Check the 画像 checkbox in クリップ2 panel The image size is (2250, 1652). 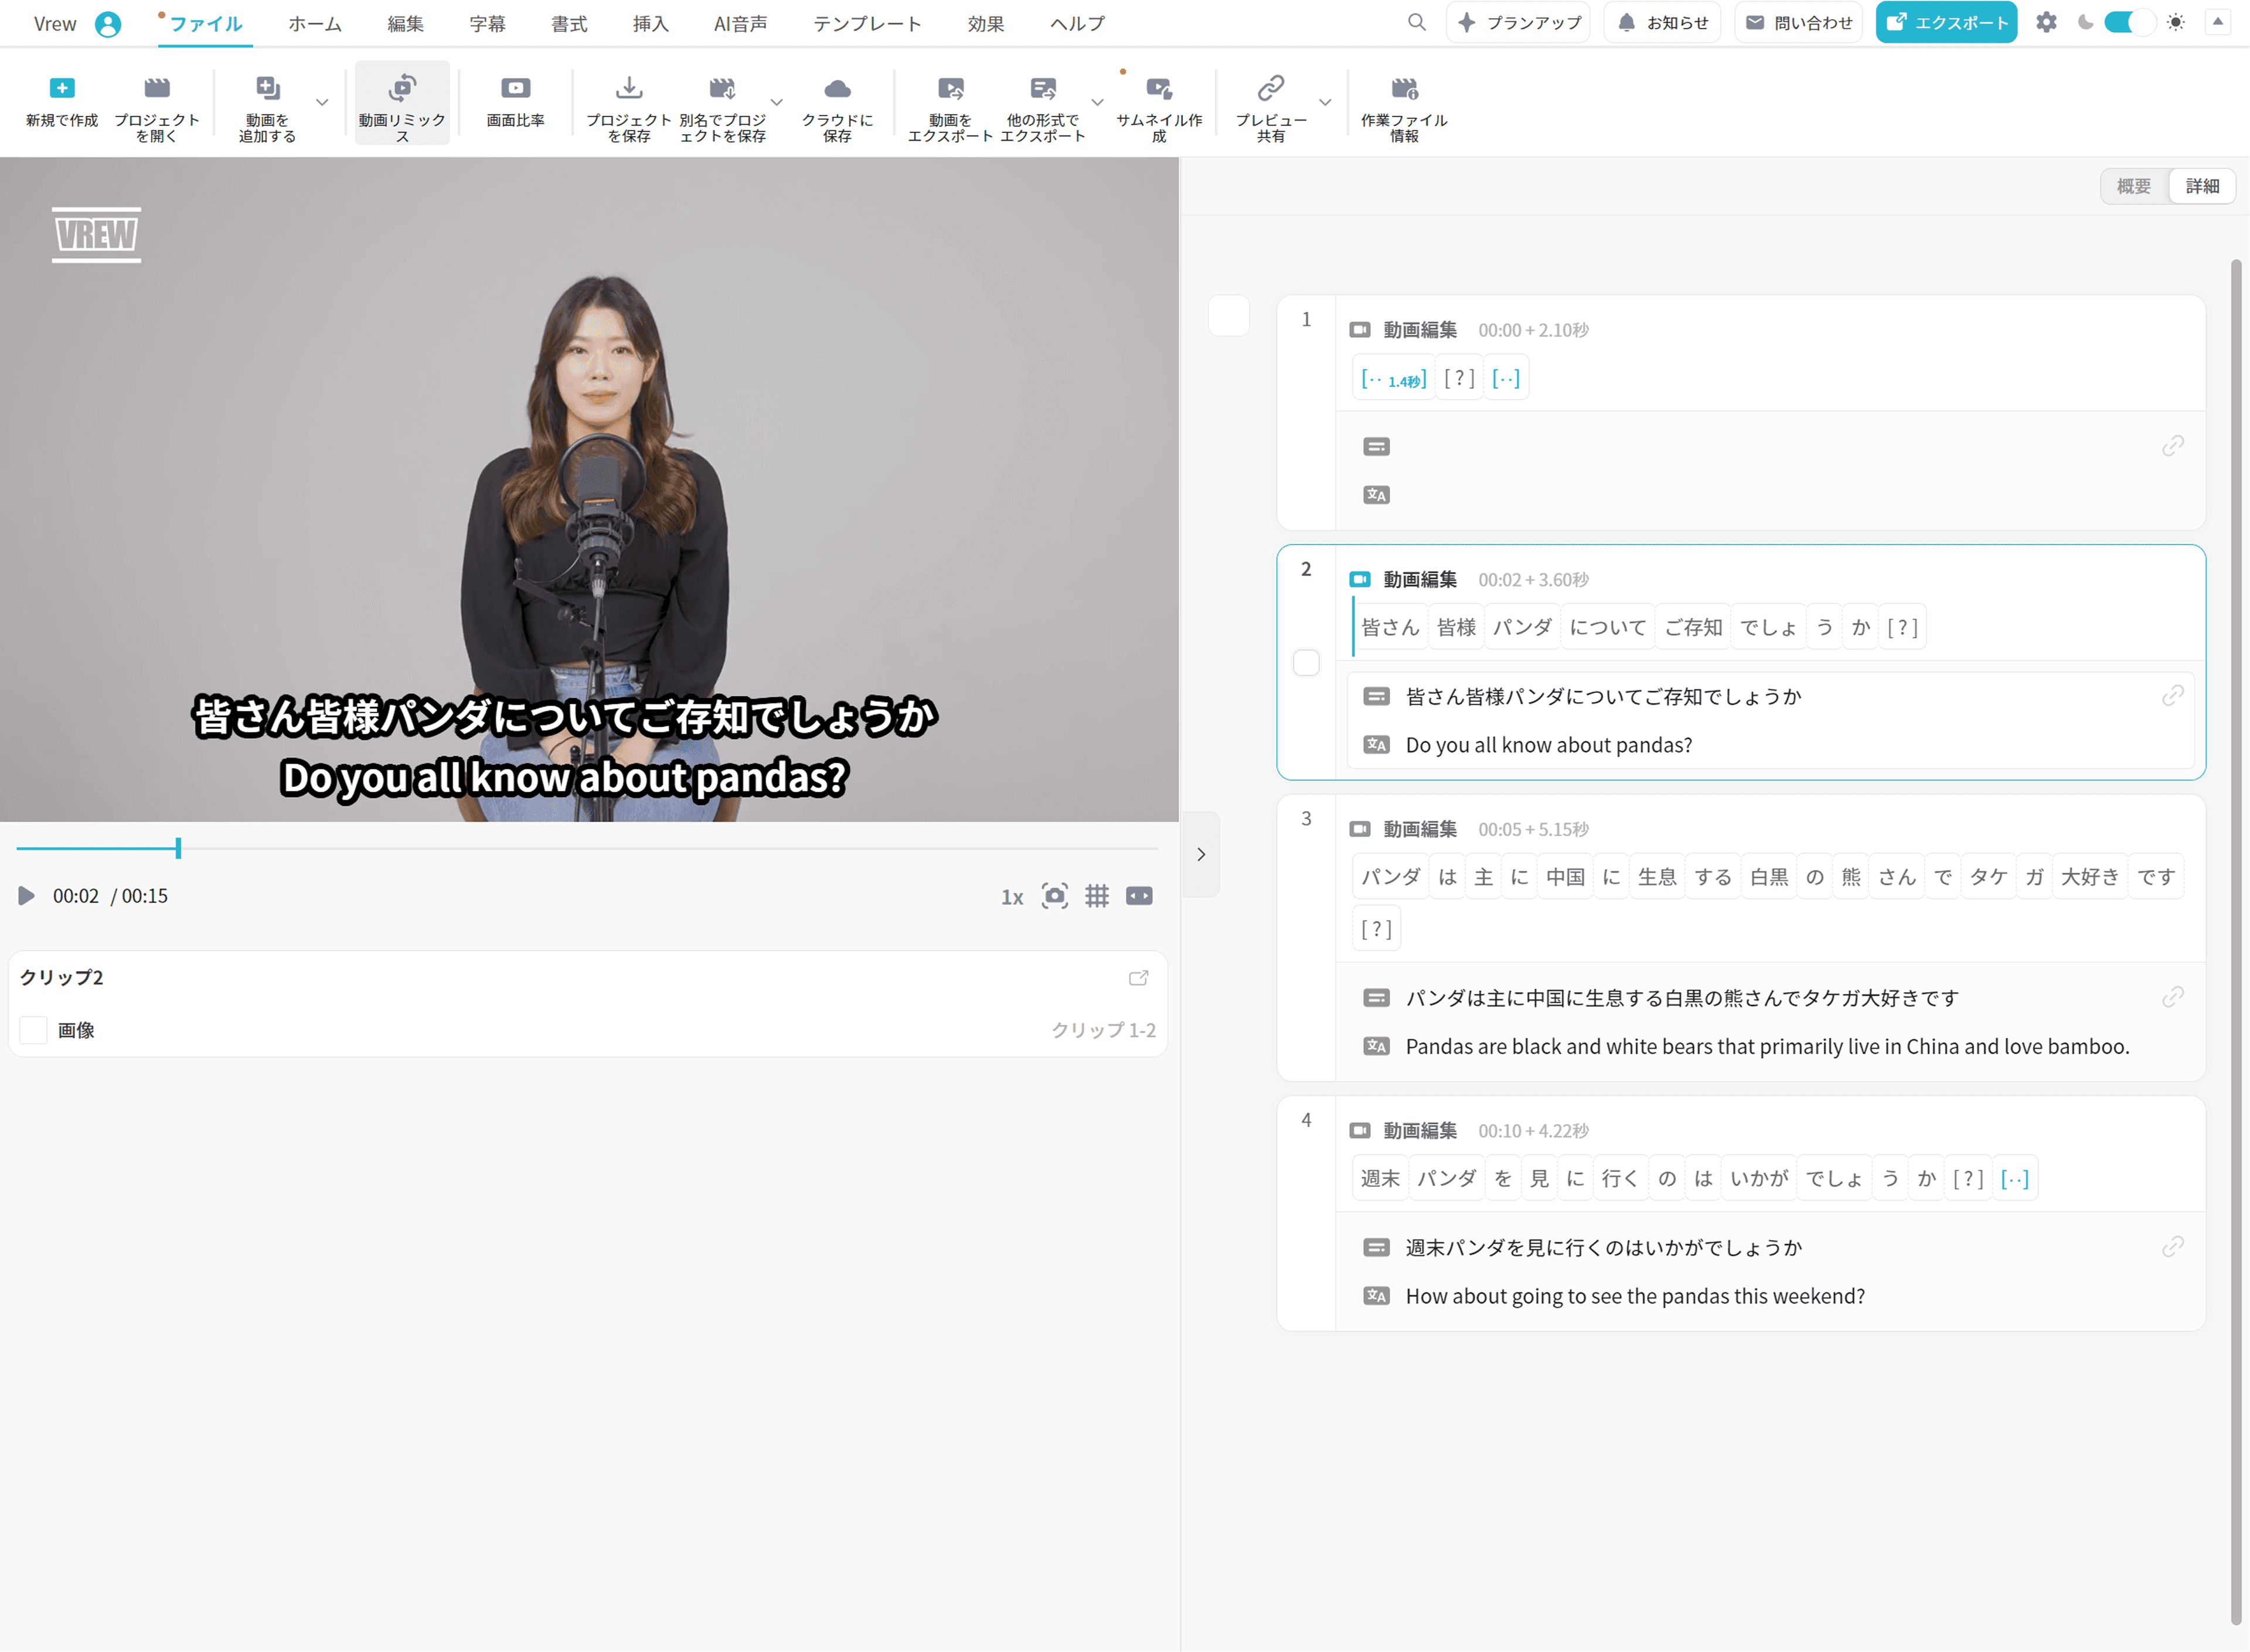tap(34, 1030)
